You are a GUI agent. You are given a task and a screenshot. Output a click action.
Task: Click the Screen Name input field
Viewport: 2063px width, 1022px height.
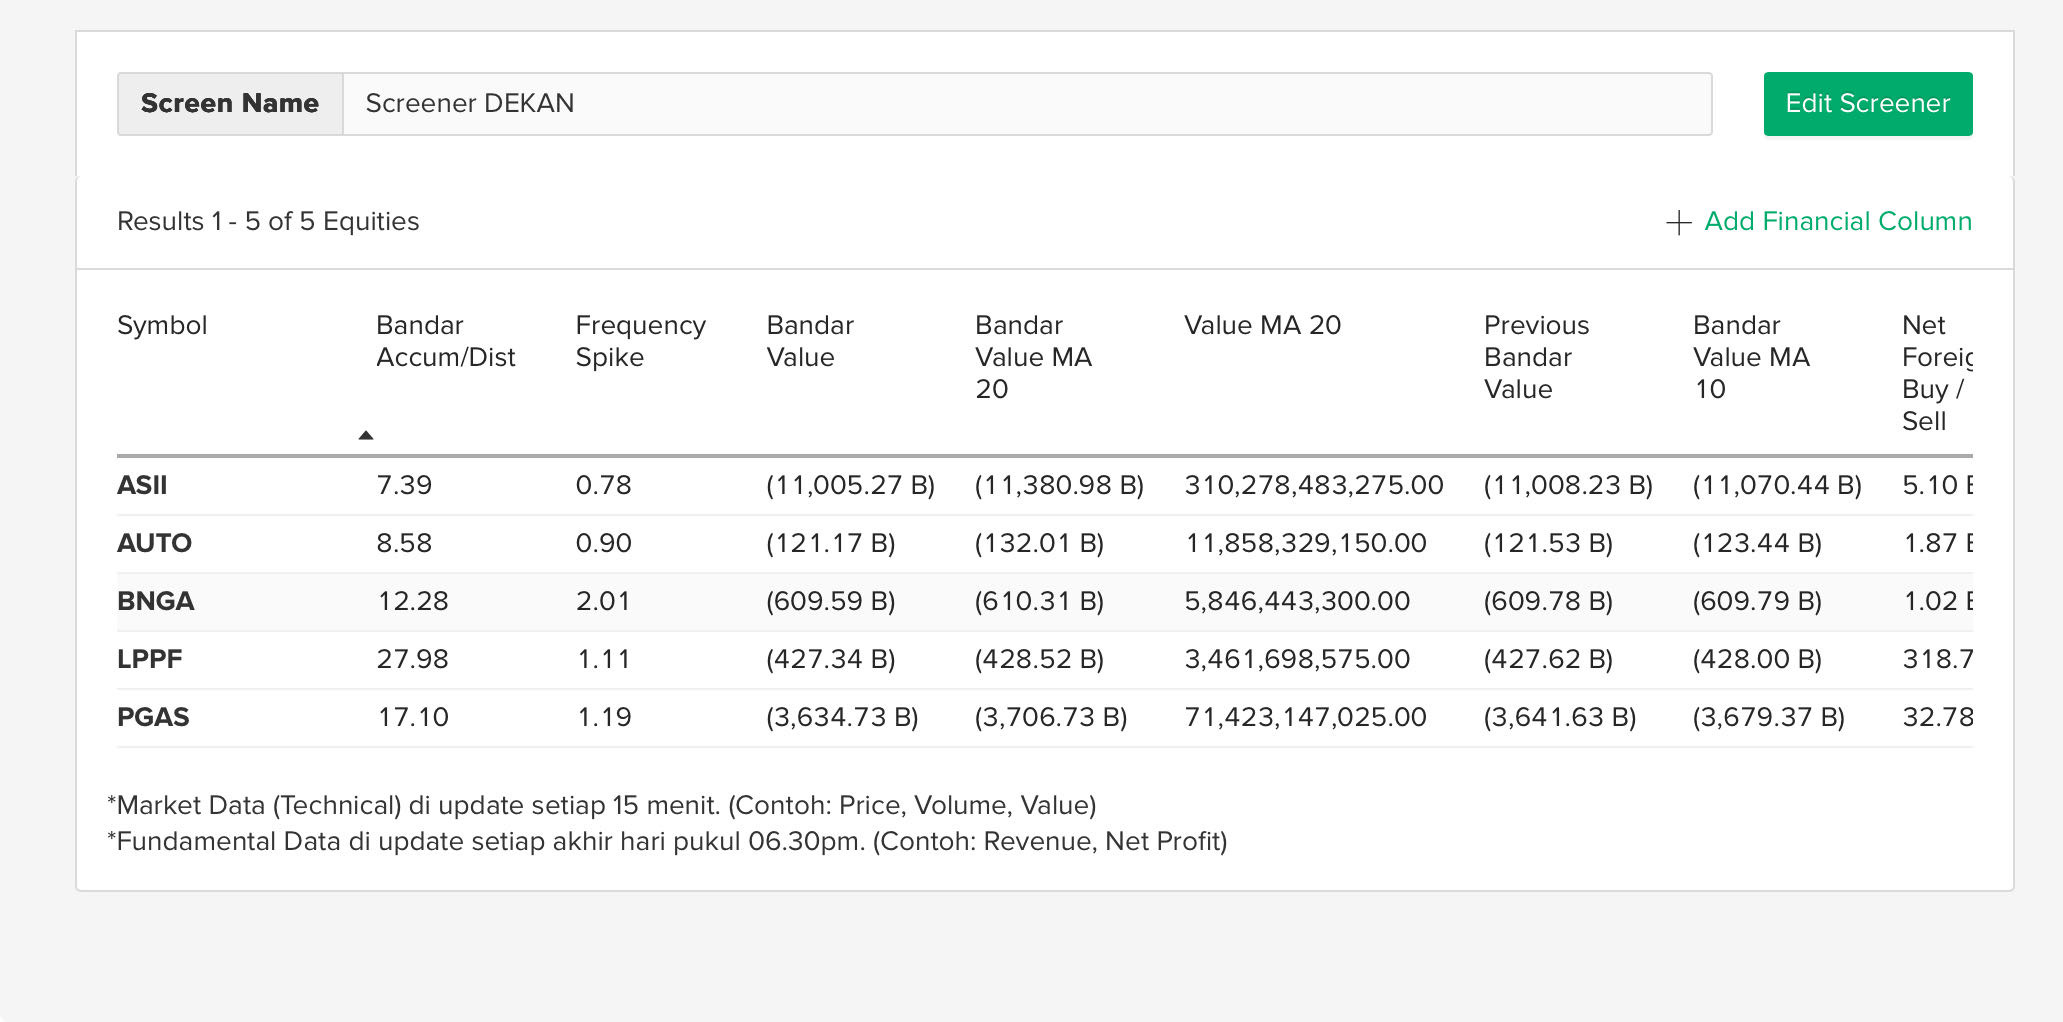click(1026, 104)
